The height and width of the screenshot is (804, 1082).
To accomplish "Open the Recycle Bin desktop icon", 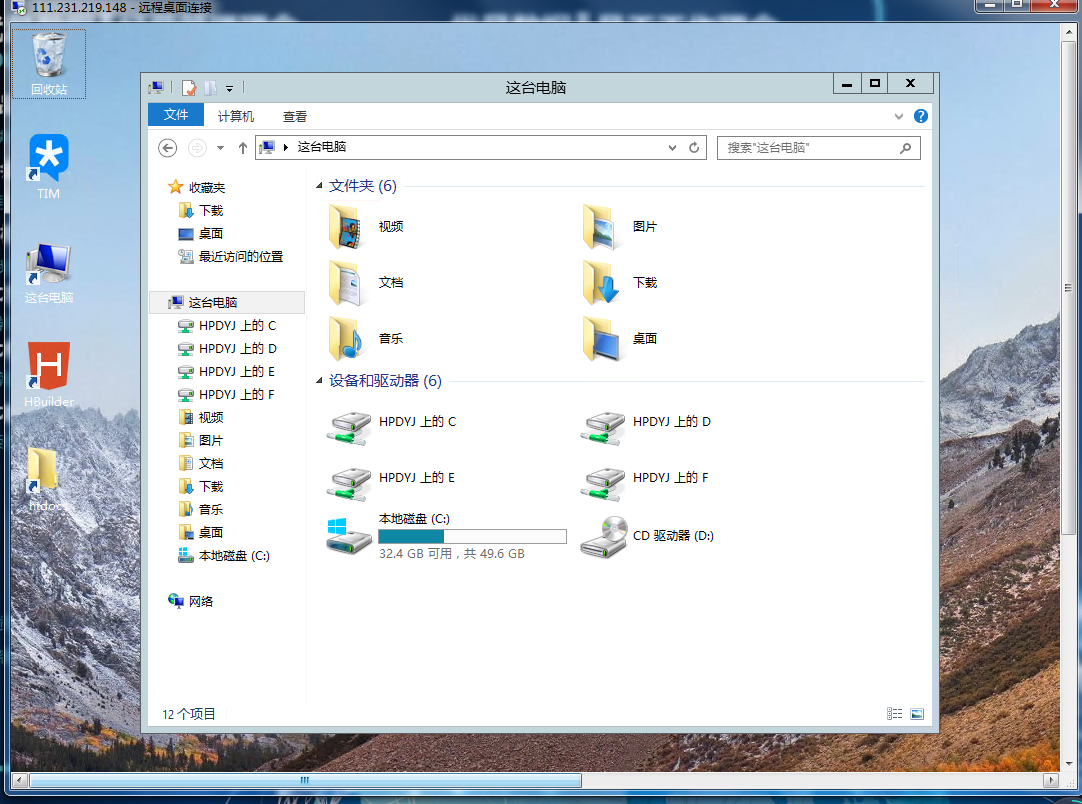I will [48, 63].
